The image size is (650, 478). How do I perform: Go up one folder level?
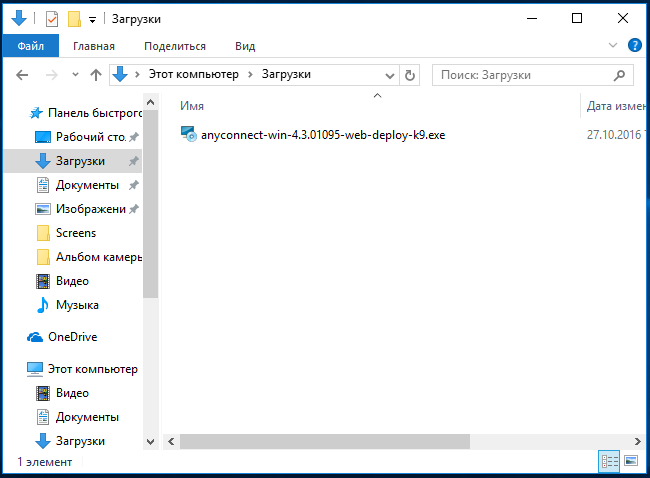coord(96,75)
